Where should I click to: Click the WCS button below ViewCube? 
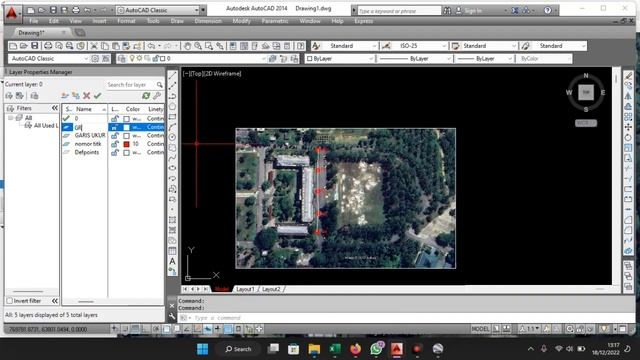(586, 123)
